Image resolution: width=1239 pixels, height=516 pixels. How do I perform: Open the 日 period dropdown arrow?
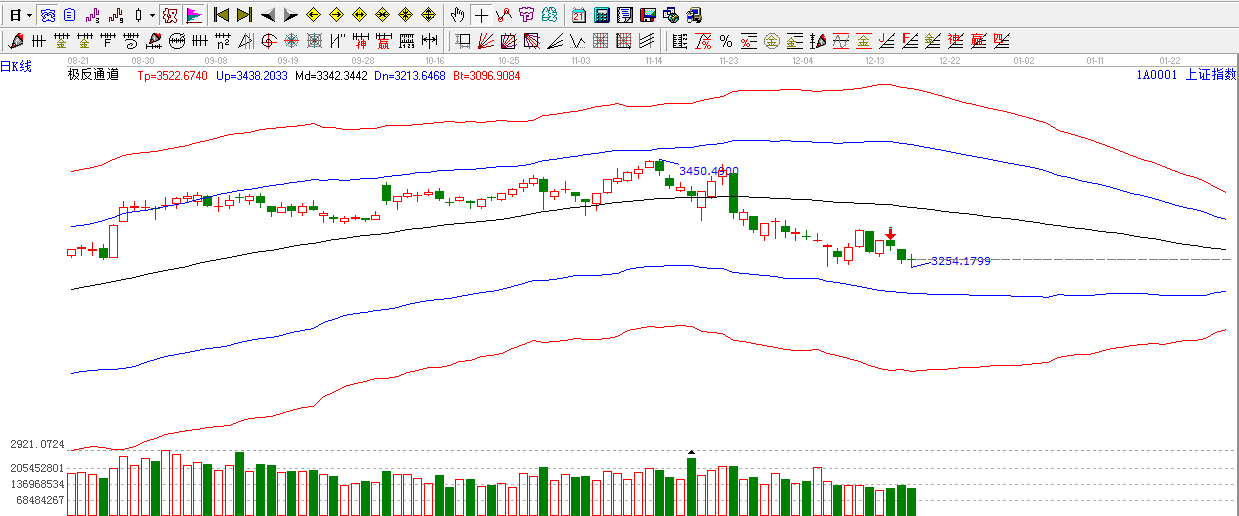click(30, 15)
